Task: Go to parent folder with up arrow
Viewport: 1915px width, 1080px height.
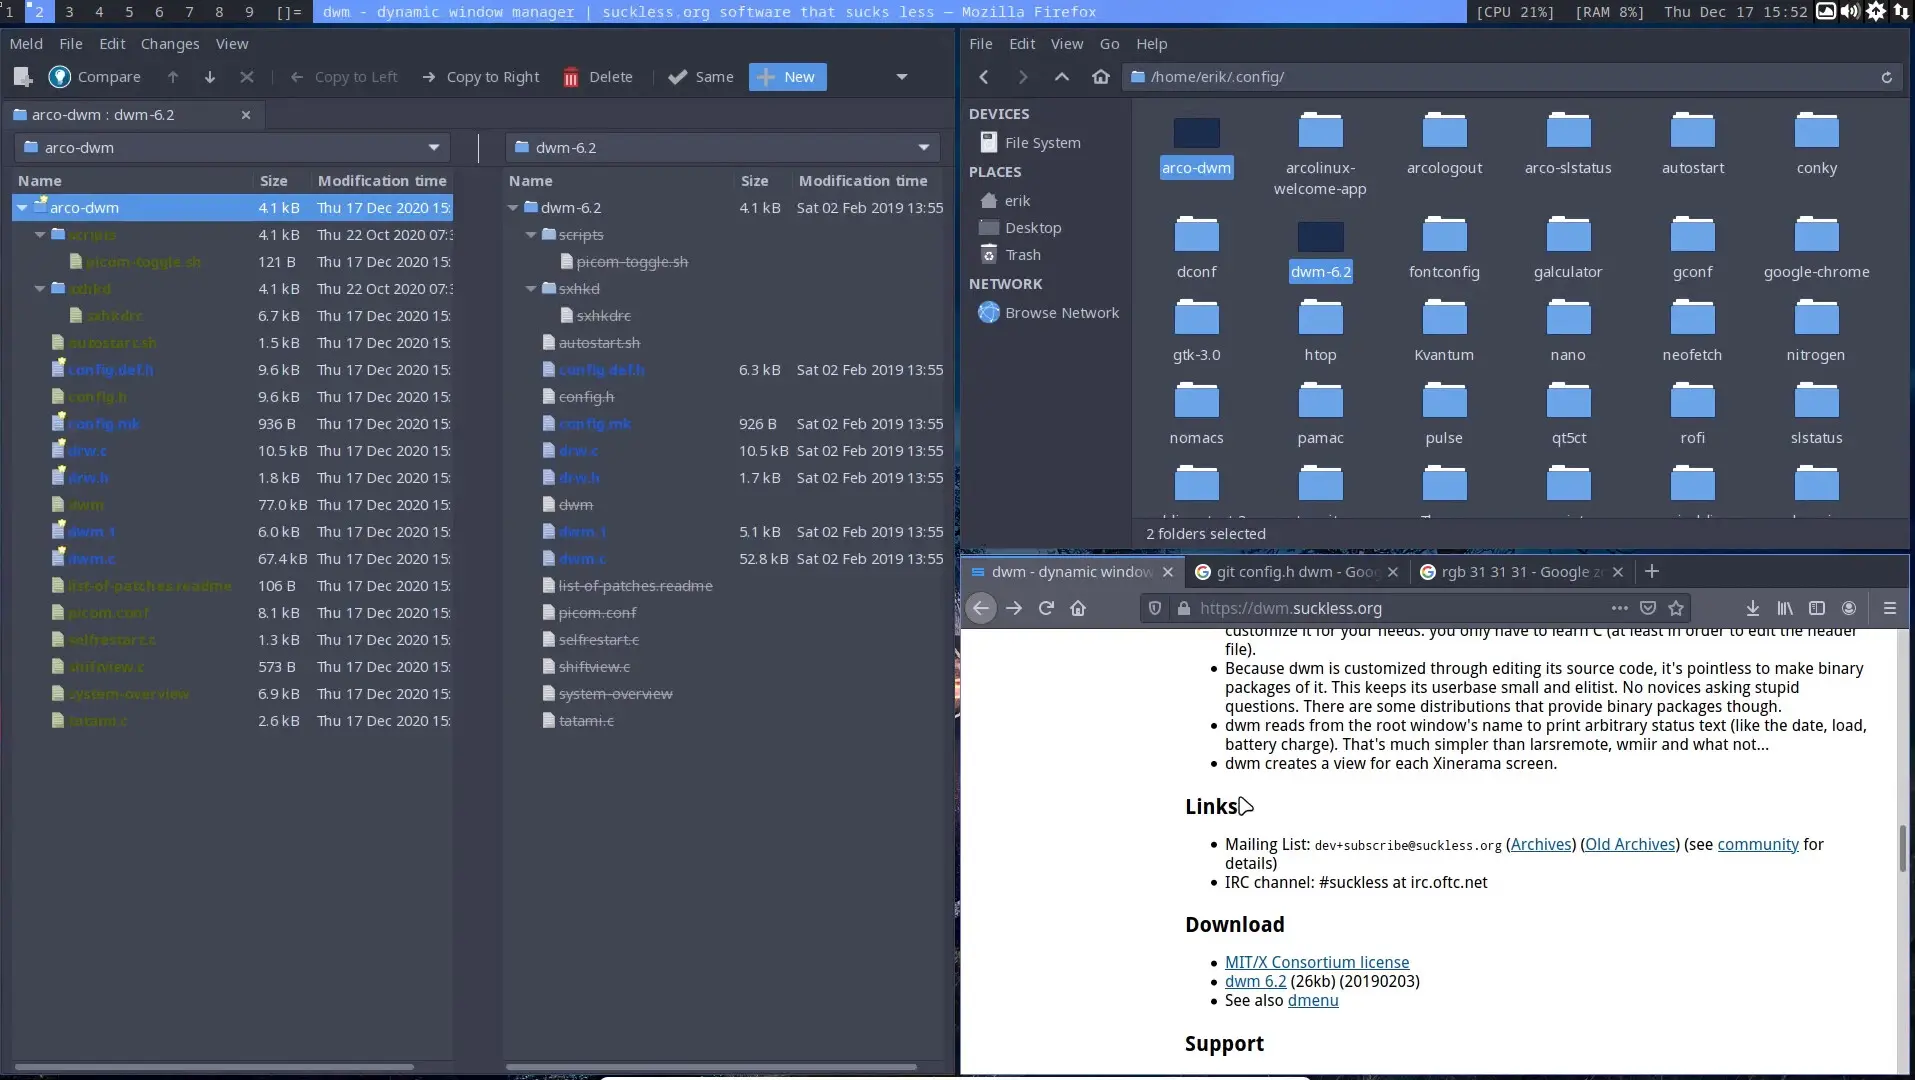Action: click(1062, 77)
